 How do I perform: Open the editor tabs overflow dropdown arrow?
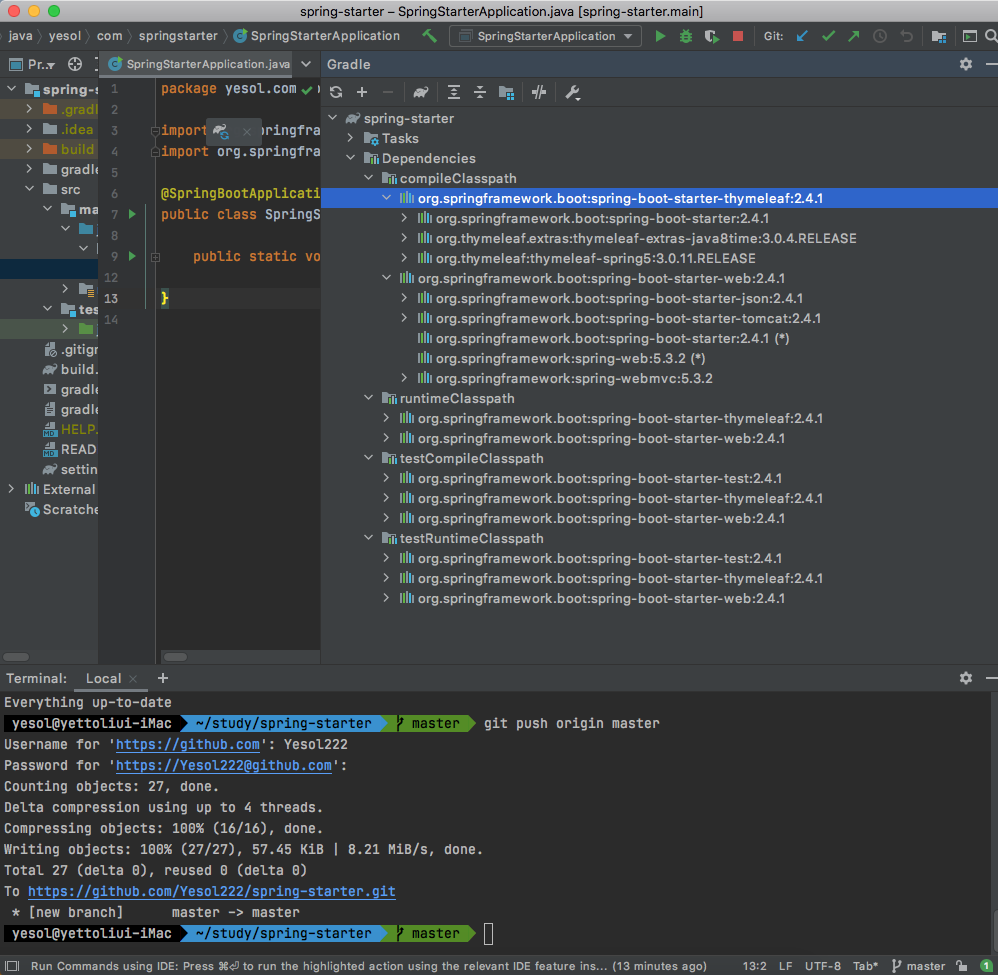(x=306, y=64)
